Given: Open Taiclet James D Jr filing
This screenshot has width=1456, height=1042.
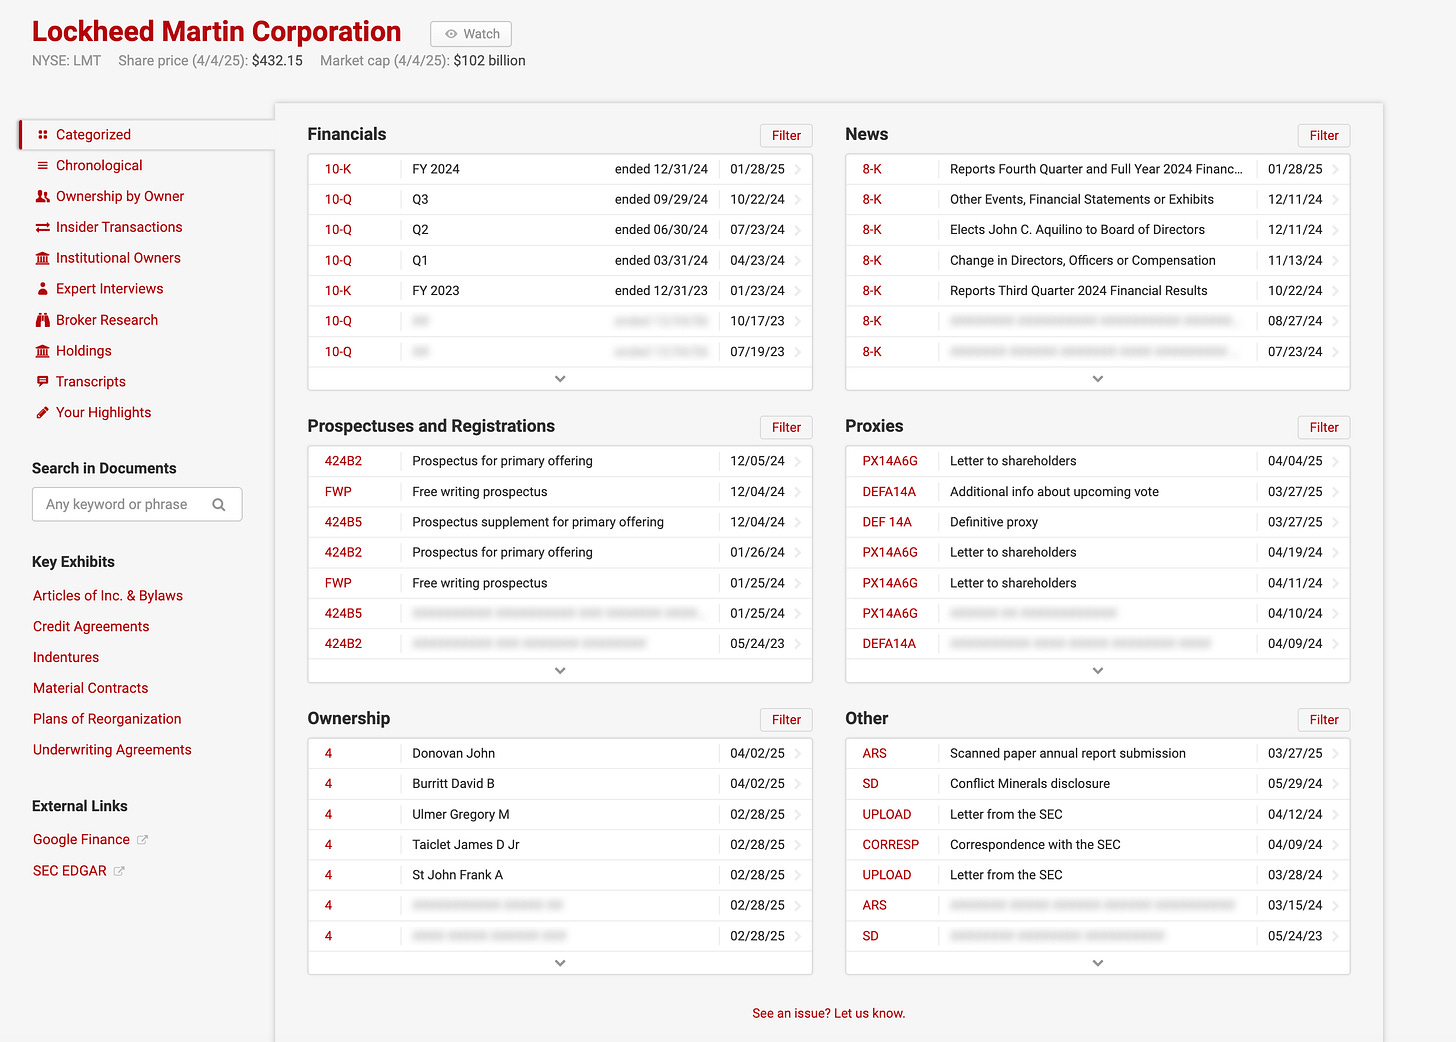Looking at the screenshot, I should coord(560,845).
